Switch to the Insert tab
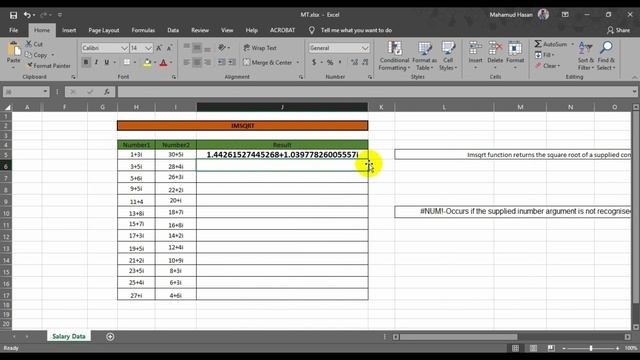The width and height of the screenshot is (640, 360). (69, 30)
